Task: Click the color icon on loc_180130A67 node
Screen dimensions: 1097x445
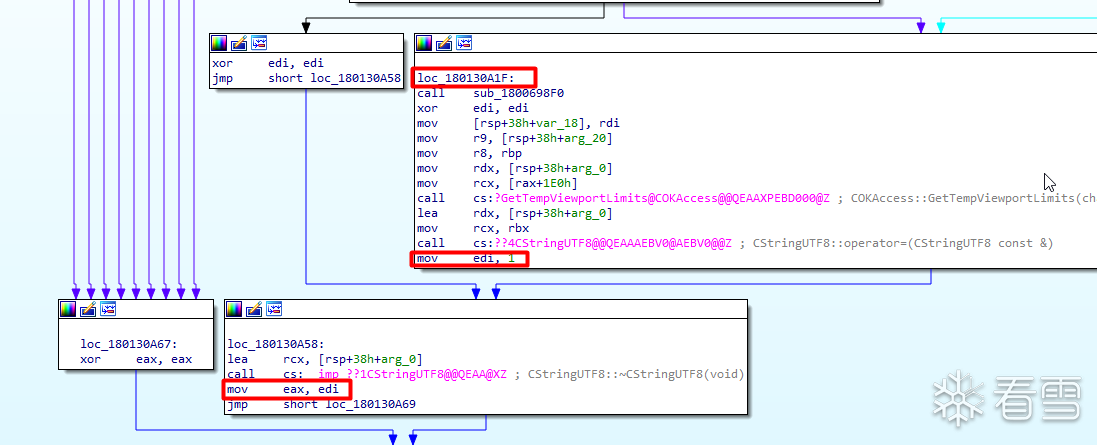Action: (x=68, y=309)
